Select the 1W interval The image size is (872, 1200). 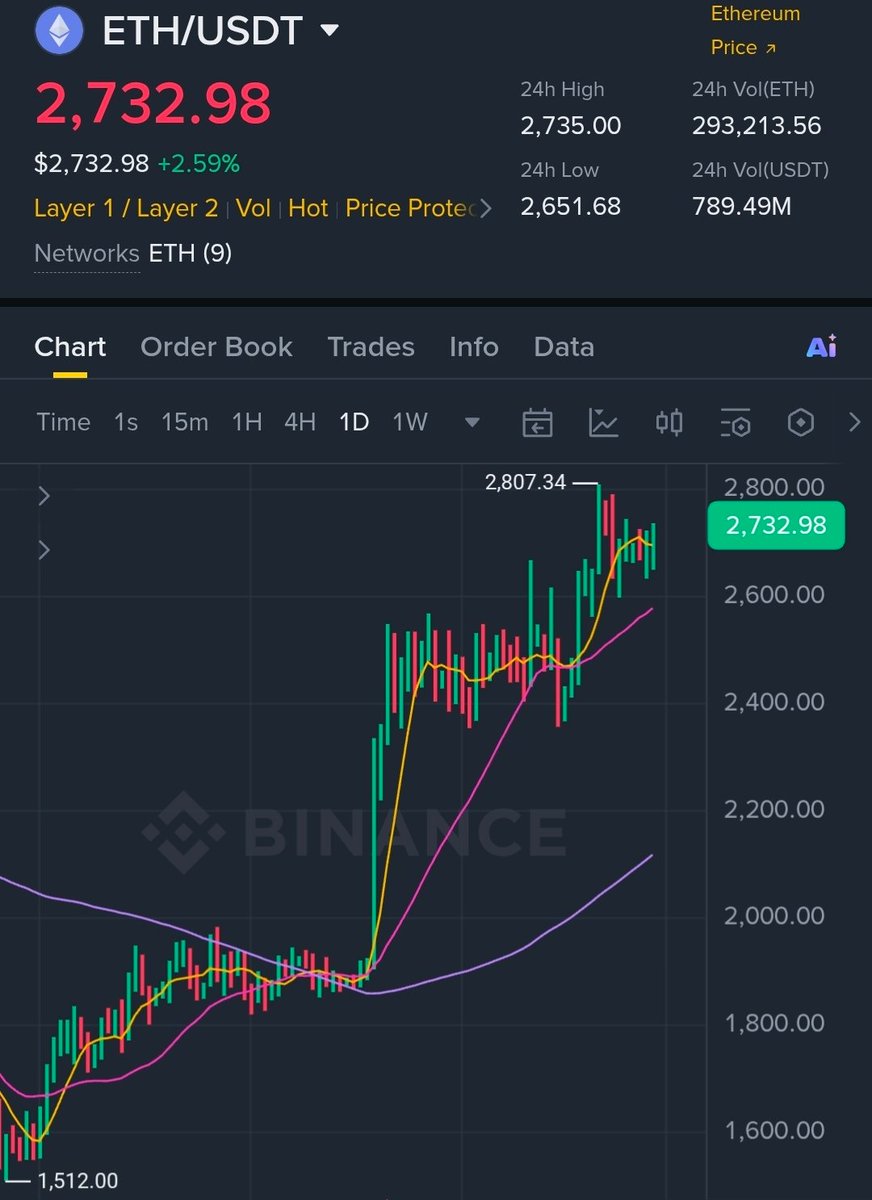(410, 422)
